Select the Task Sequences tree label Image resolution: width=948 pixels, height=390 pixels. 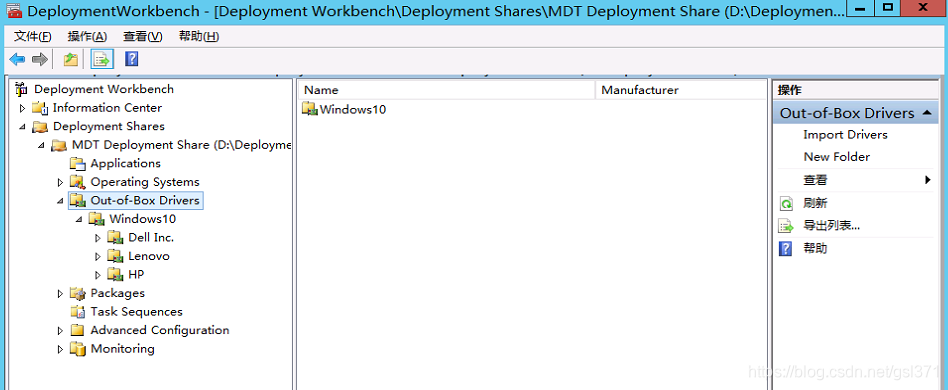coord(137,312)
